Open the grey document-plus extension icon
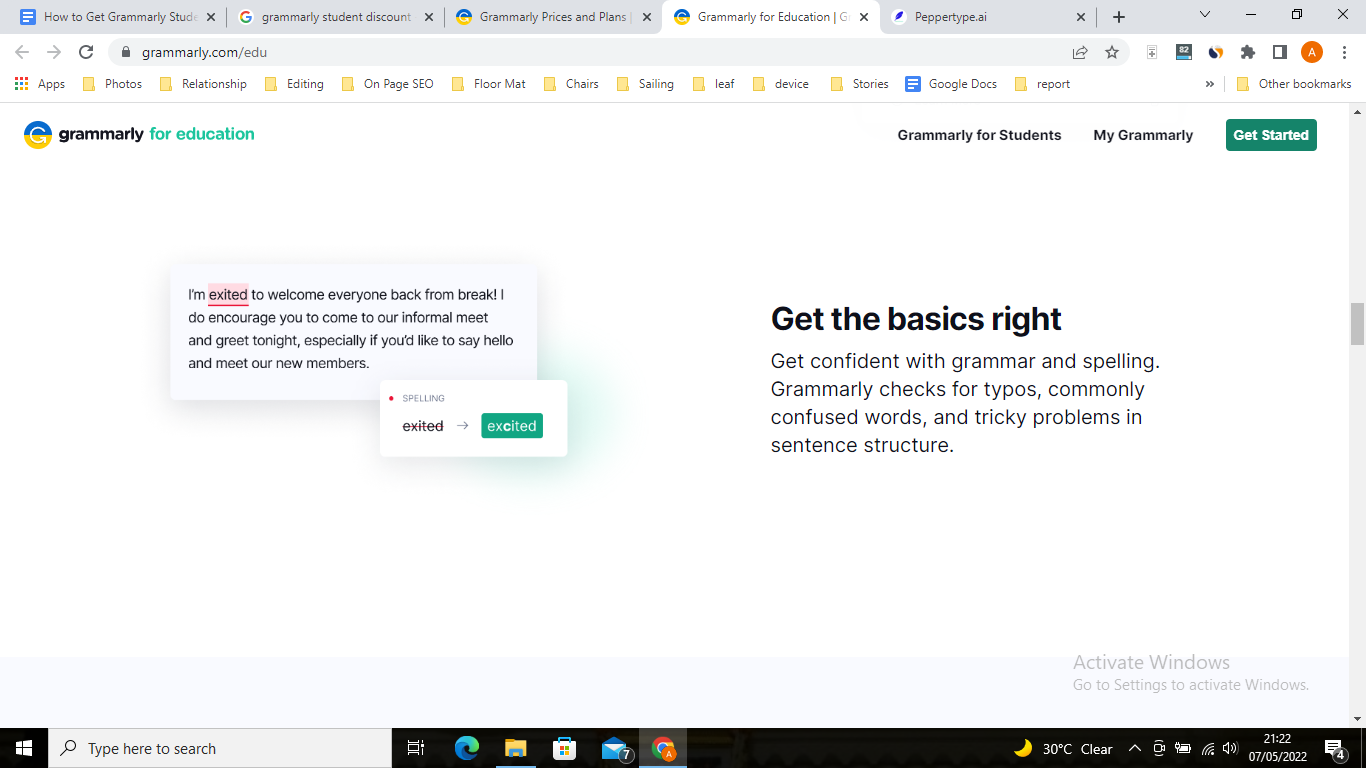 point(1152,52)
